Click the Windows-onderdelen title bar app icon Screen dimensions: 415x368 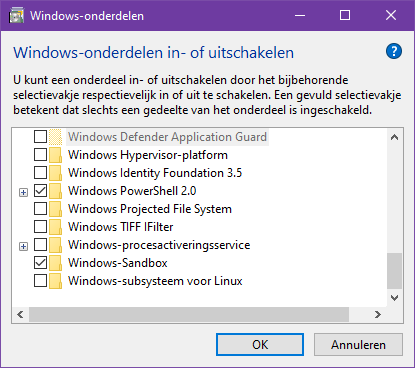[16, 16]
